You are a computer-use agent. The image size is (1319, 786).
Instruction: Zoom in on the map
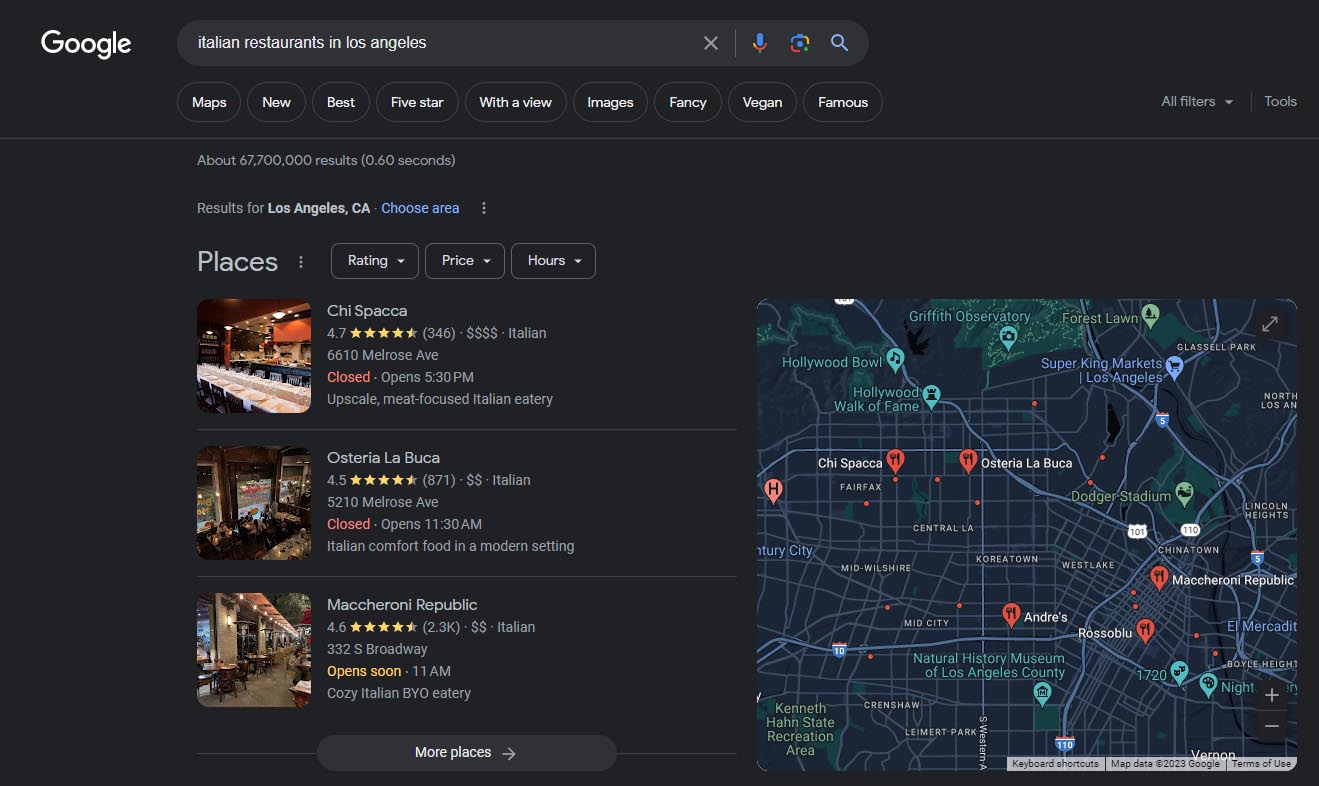1272,695
